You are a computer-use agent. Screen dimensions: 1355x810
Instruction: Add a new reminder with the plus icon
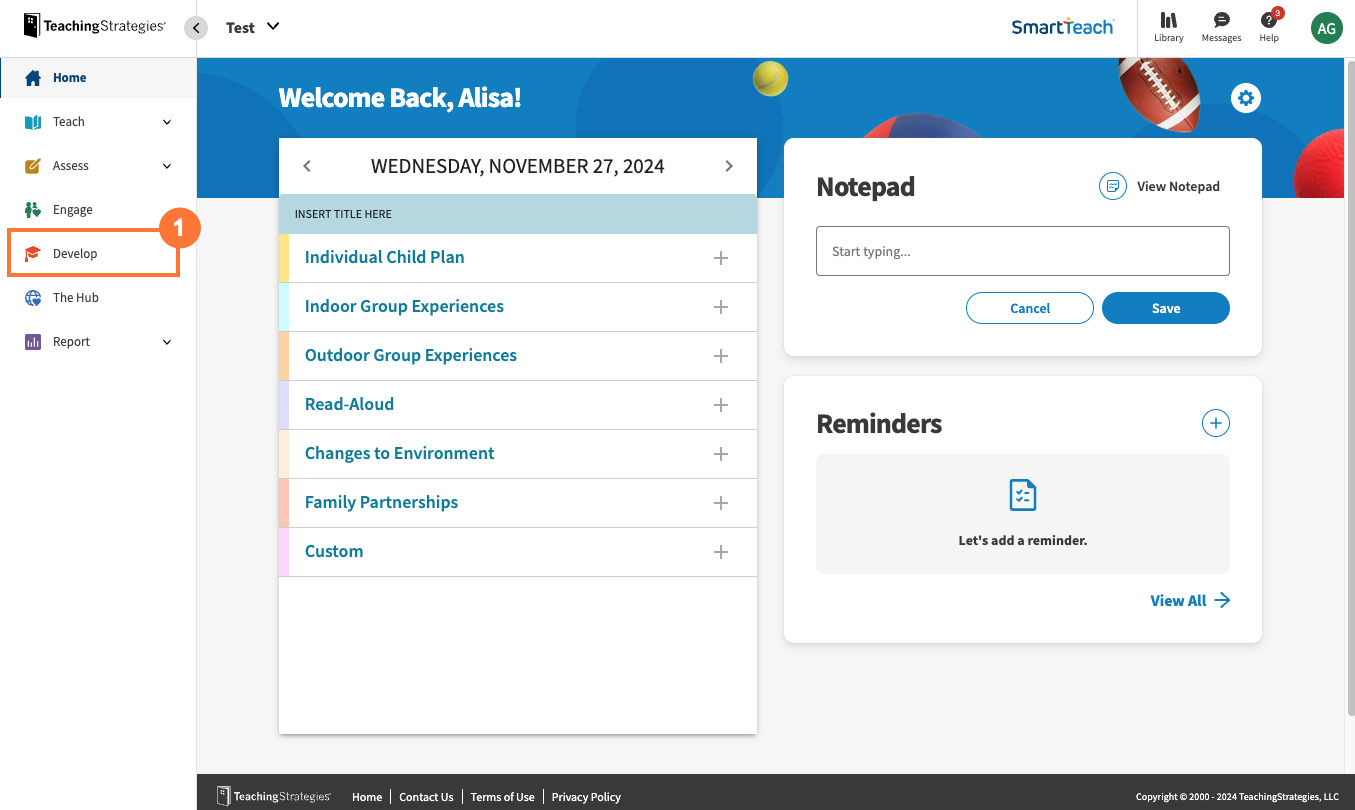point(1215,423)
